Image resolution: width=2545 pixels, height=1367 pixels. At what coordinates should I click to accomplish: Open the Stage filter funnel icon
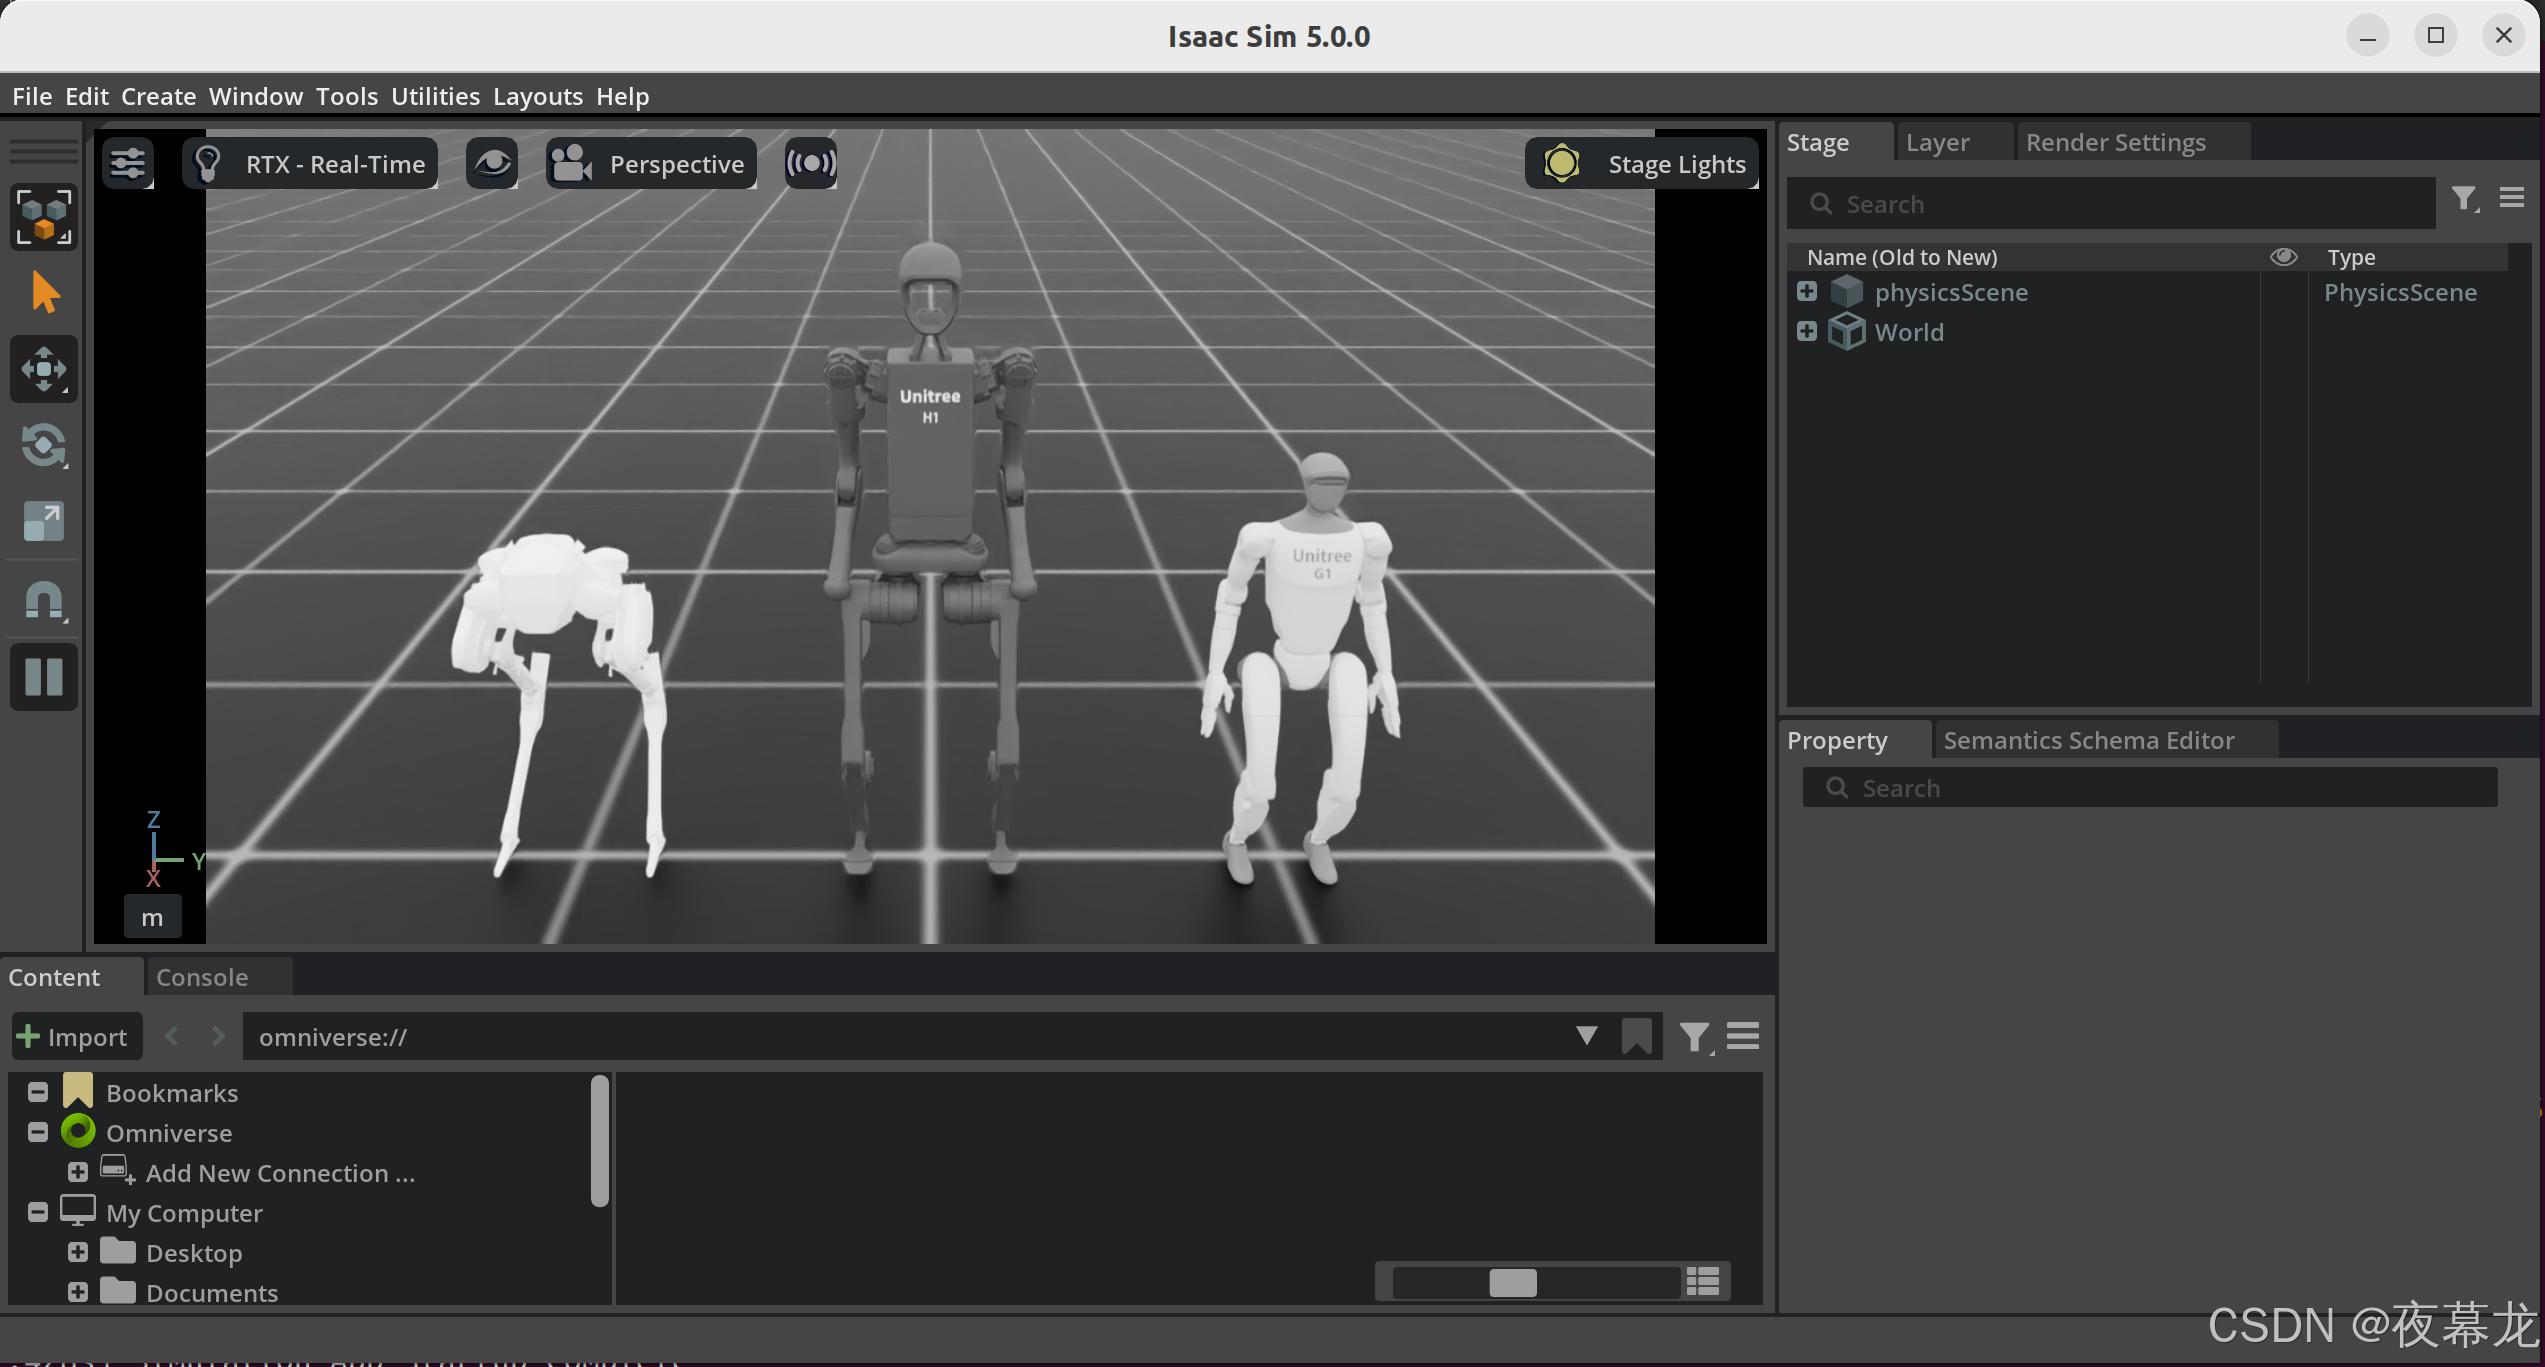(x=2464, y=199)
